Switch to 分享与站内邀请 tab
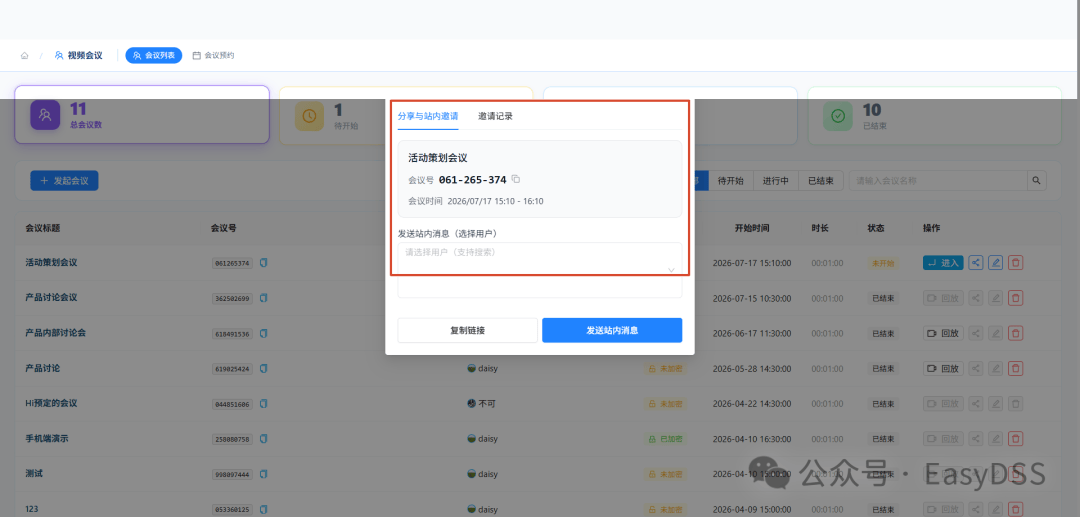The width and height of the screenshot is (1080, 517). coord(428,116)
